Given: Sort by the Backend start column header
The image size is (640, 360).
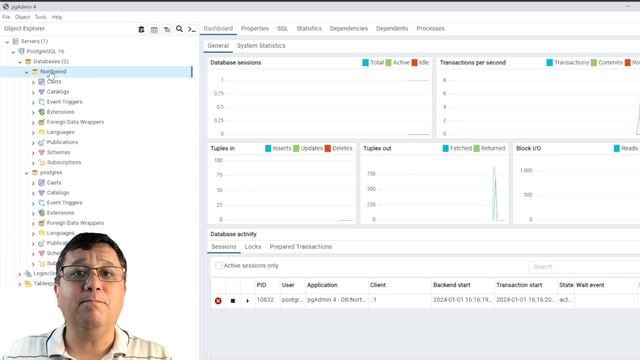Looking at the screenshot, I should 452,285.
